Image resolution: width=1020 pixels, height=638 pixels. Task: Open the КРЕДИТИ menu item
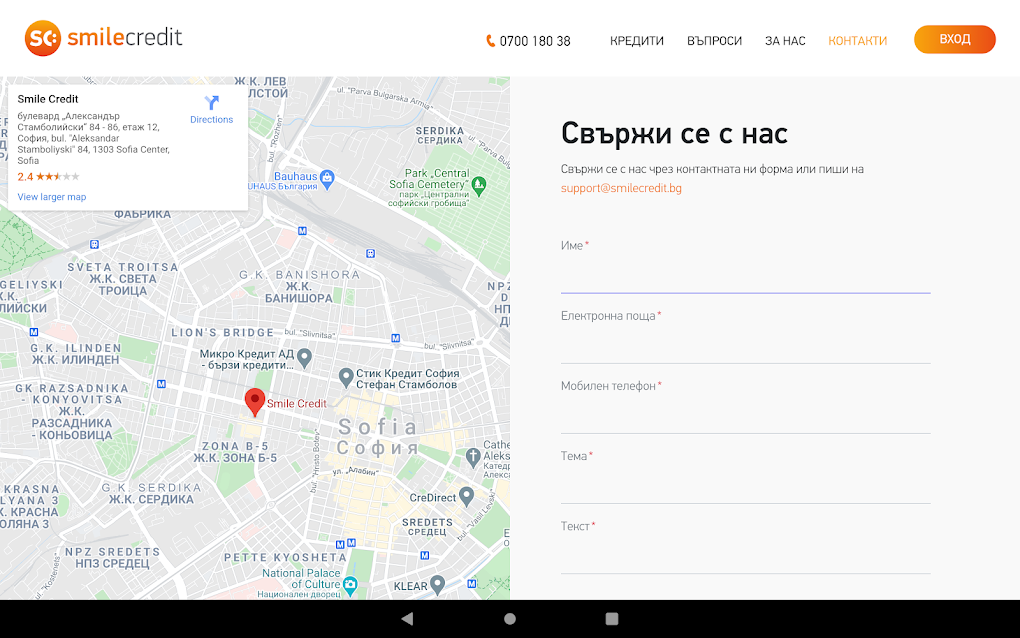pyautogui.click(x=637, y=41)
